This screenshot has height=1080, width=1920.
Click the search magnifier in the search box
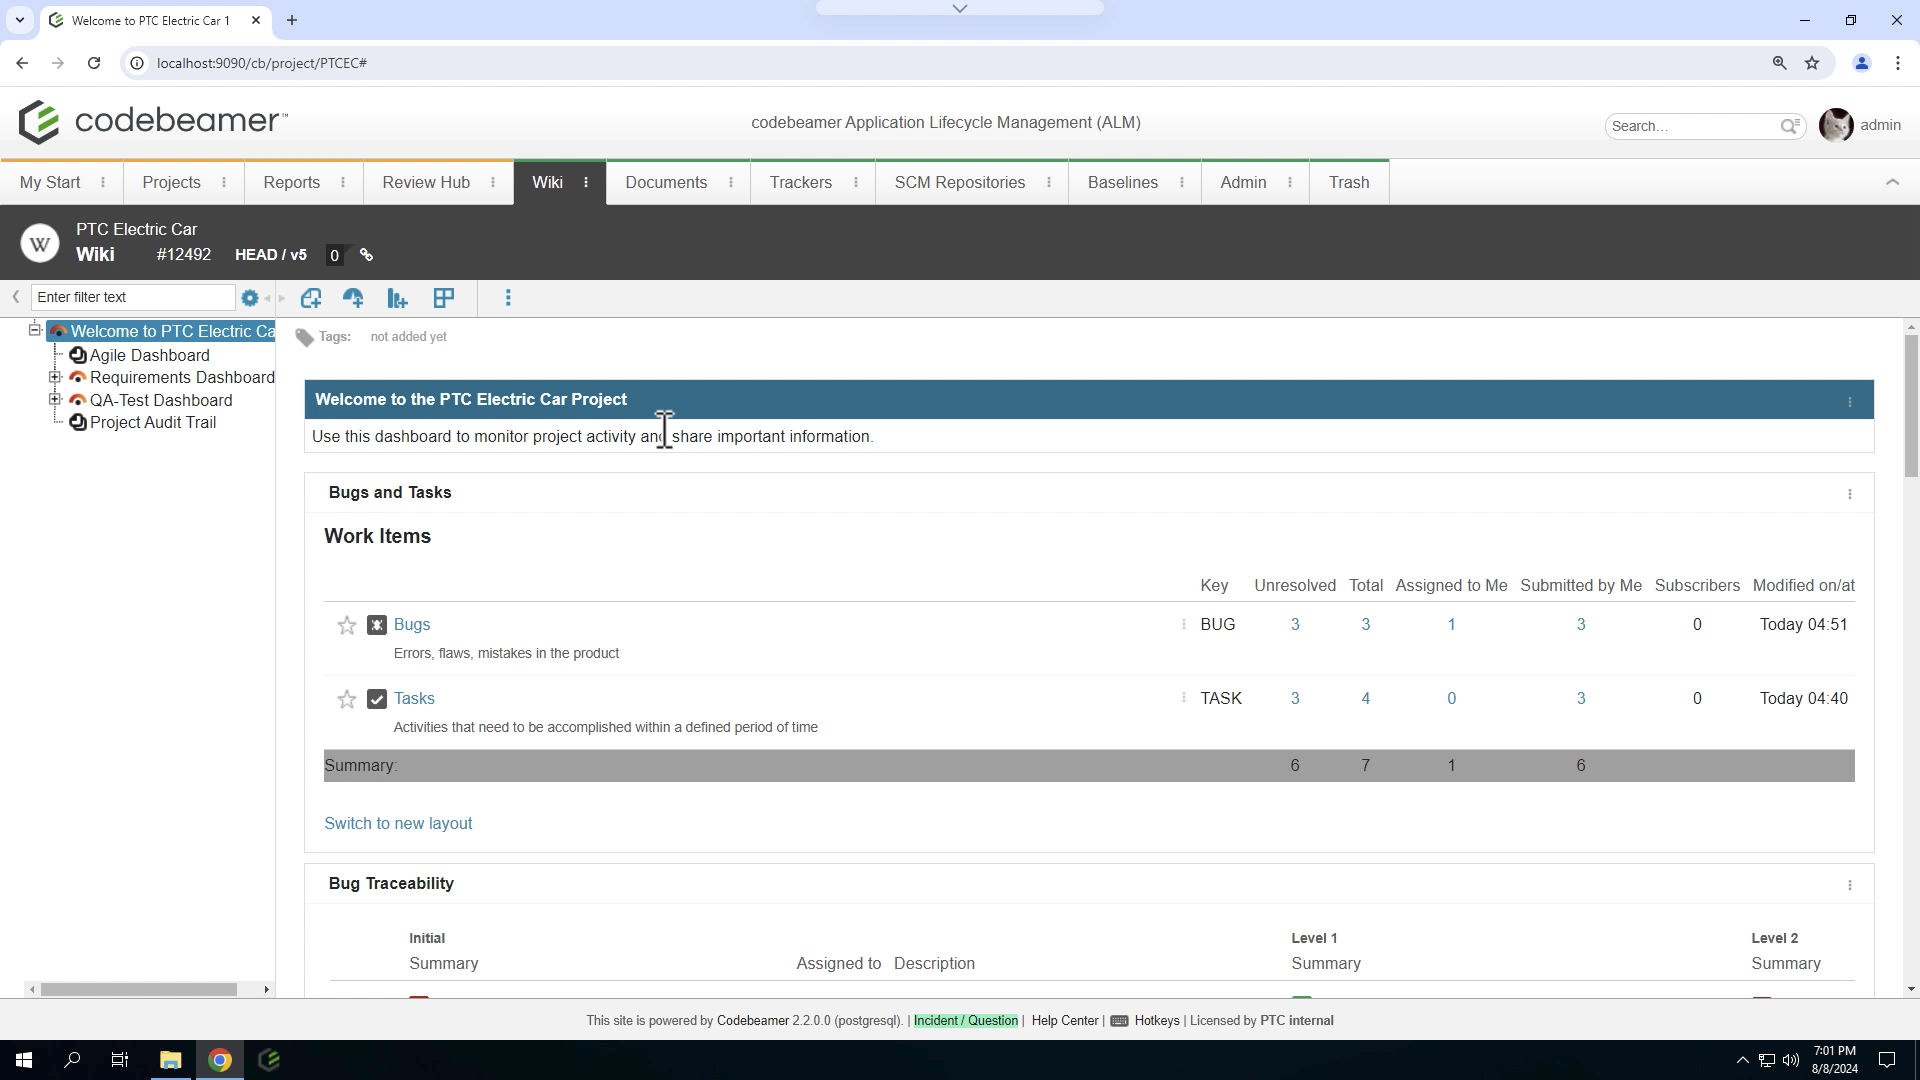click(x=1790, y=126)
